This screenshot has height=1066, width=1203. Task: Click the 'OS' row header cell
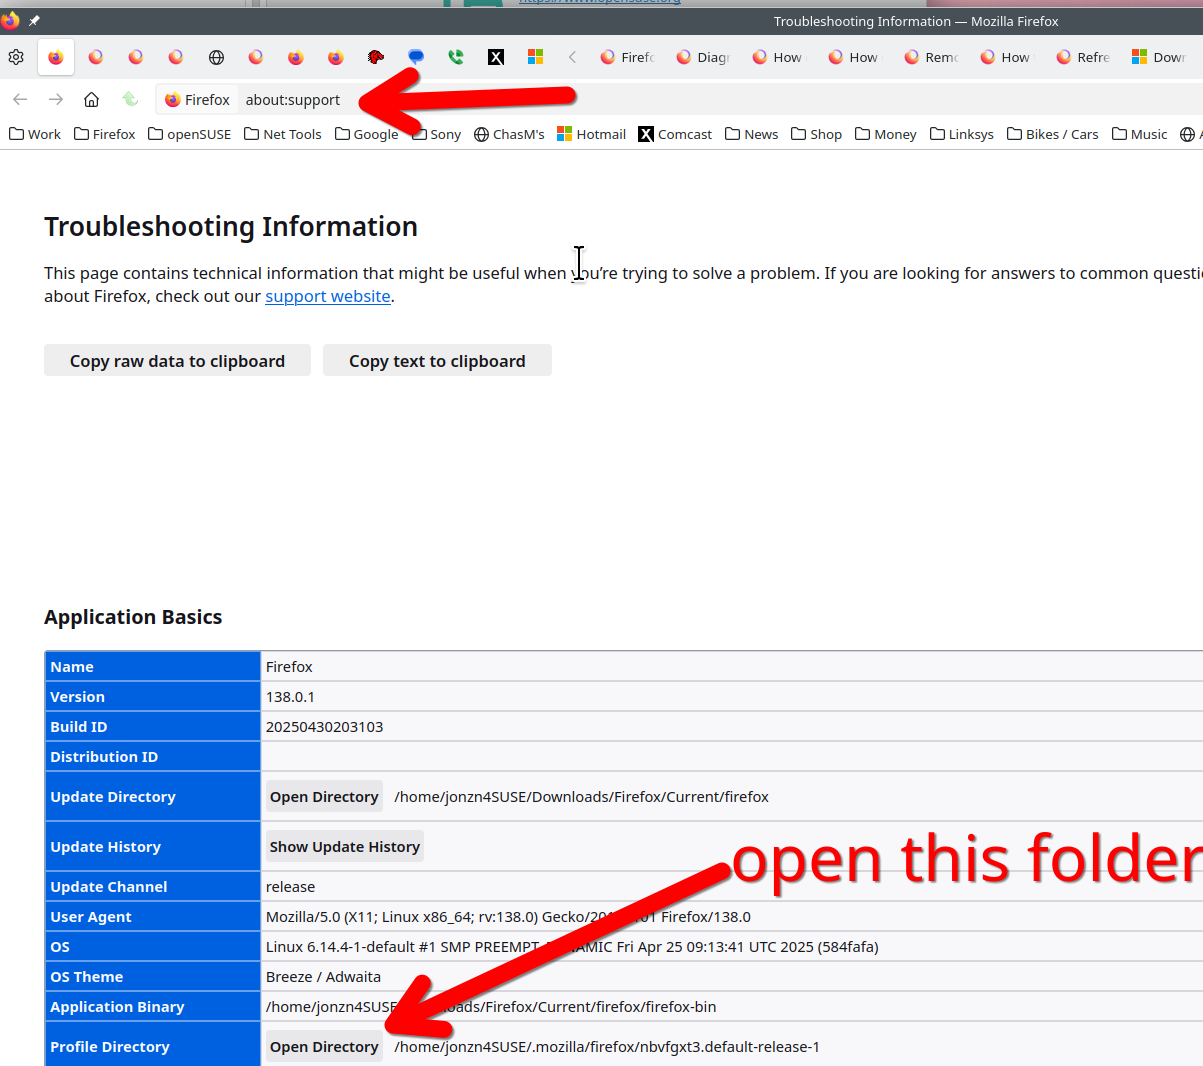tap(153, 947)
